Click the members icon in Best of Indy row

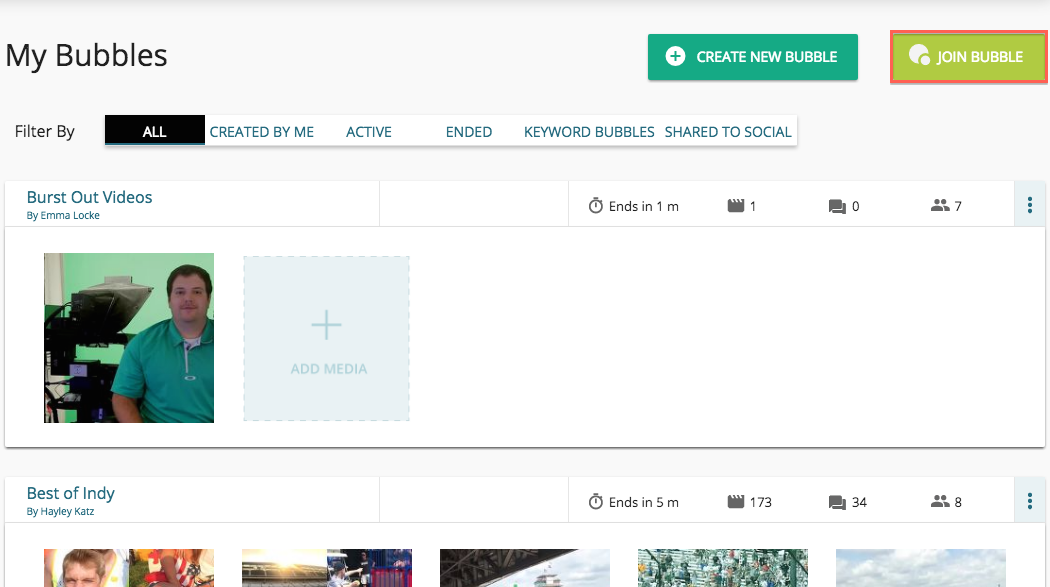(x=939, y=502)
